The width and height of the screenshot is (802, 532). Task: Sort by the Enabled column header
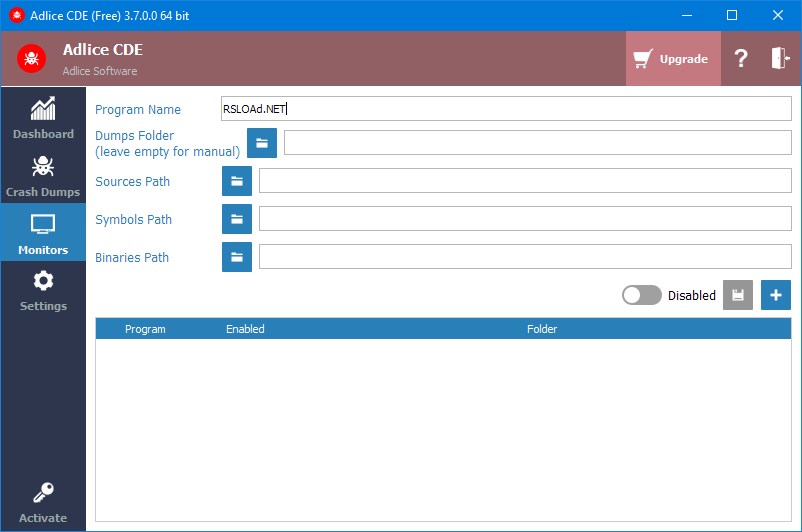[245, 329]
